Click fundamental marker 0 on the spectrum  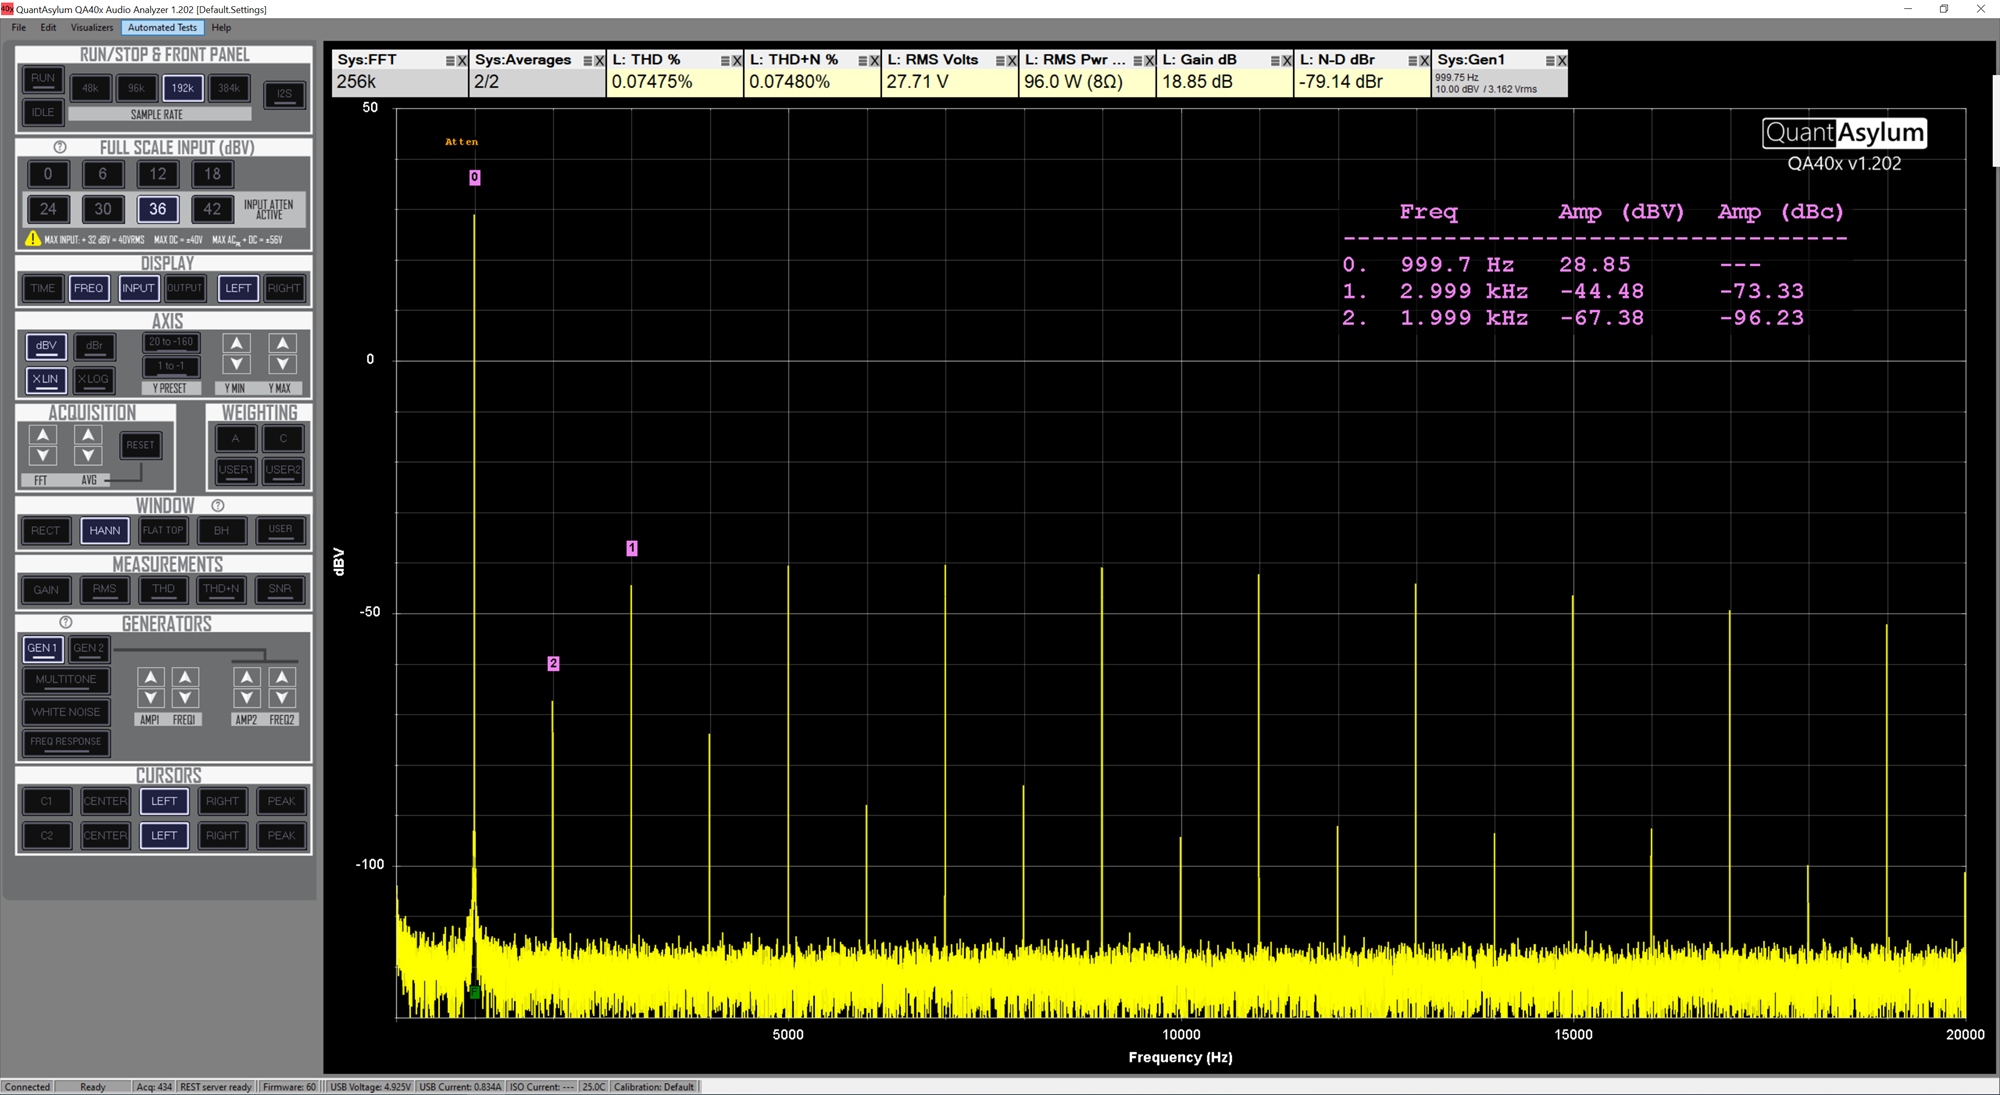click(475, 177)
